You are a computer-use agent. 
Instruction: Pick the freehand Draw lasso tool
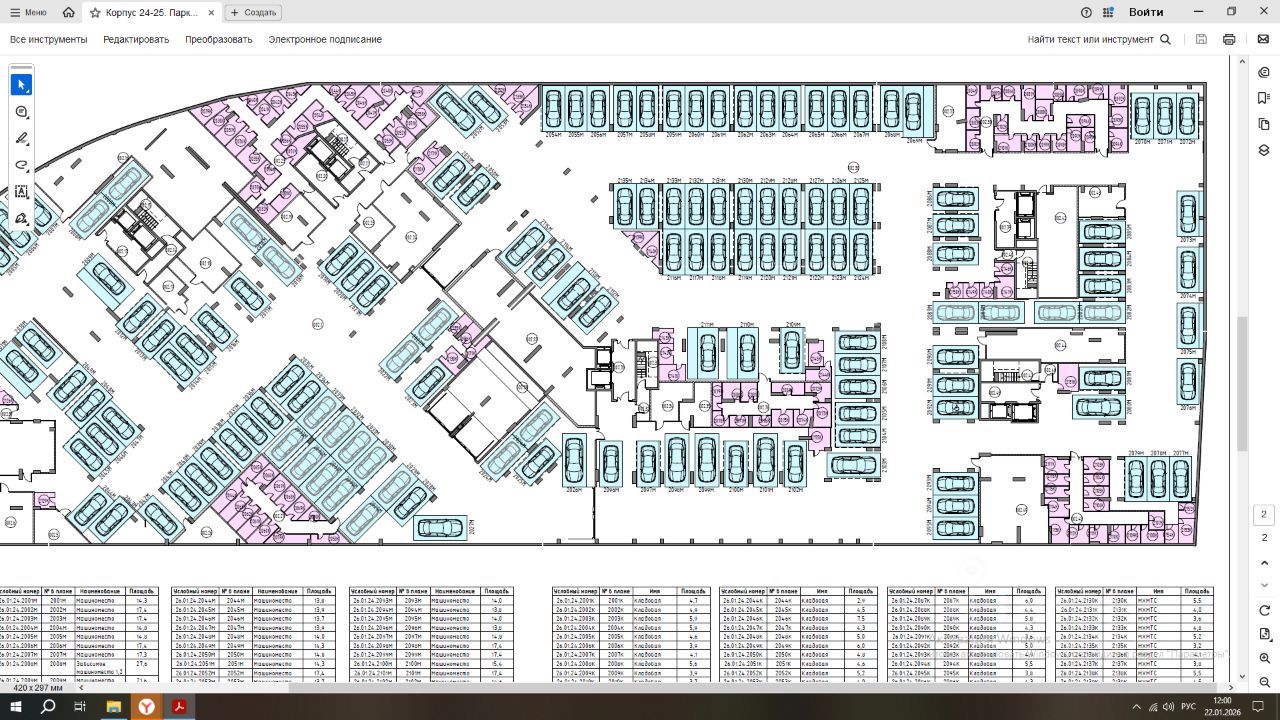[21, 165]
